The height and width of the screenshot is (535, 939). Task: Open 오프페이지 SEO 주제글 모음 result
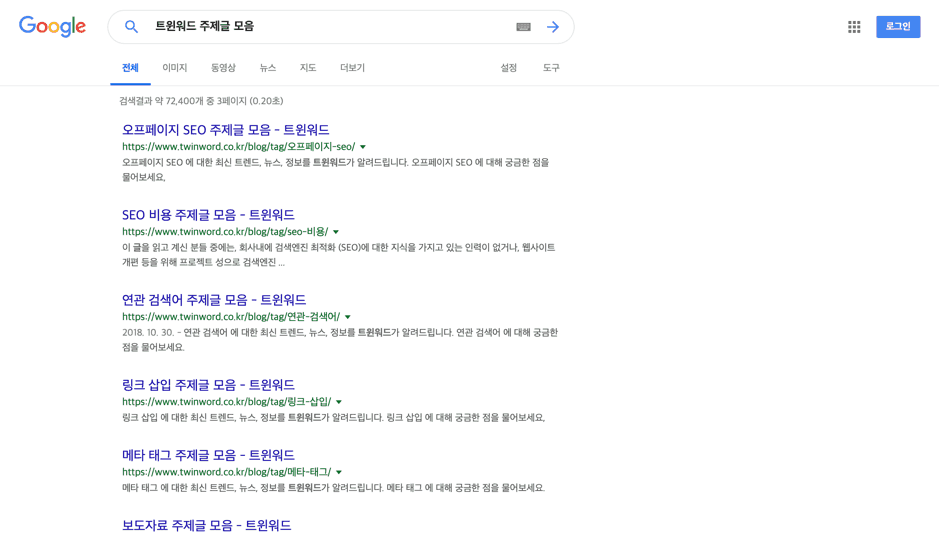226,129
